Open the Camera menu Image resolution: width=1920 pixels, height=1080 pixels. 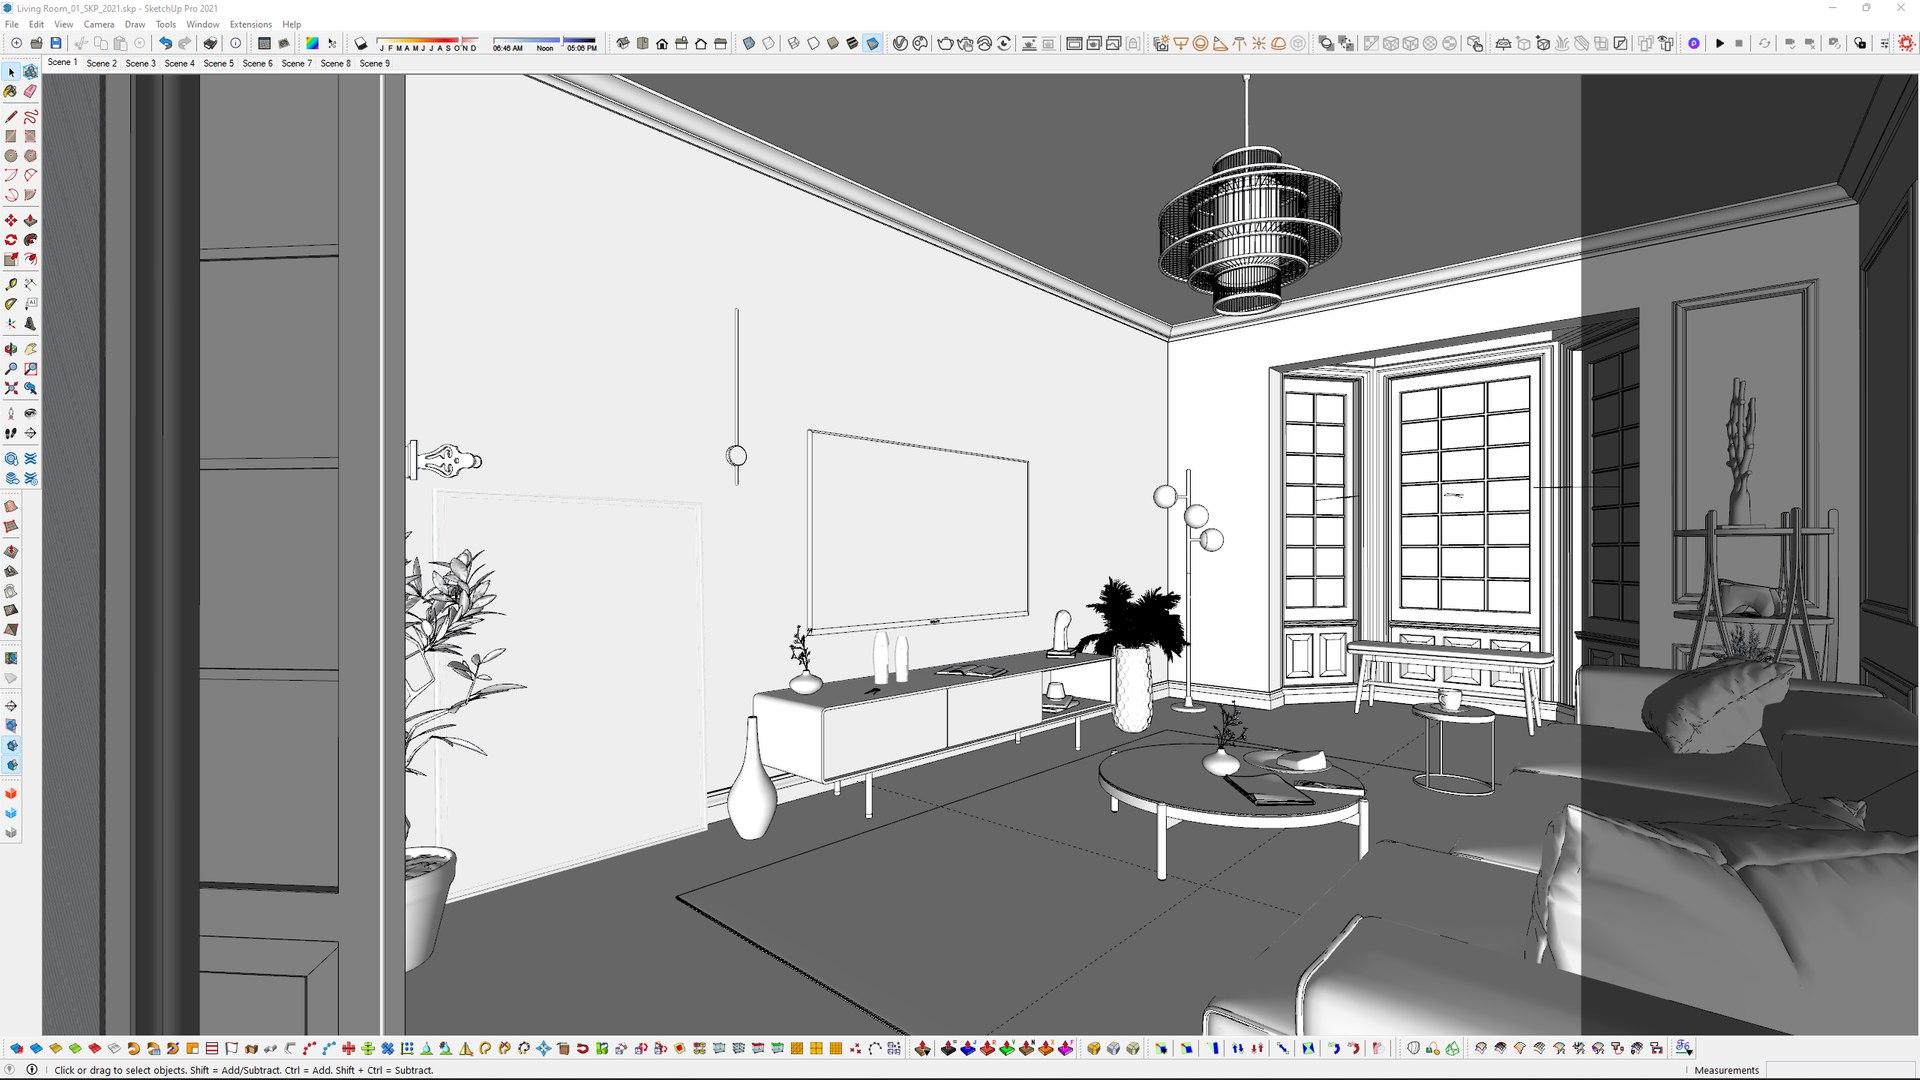[99, 24]
